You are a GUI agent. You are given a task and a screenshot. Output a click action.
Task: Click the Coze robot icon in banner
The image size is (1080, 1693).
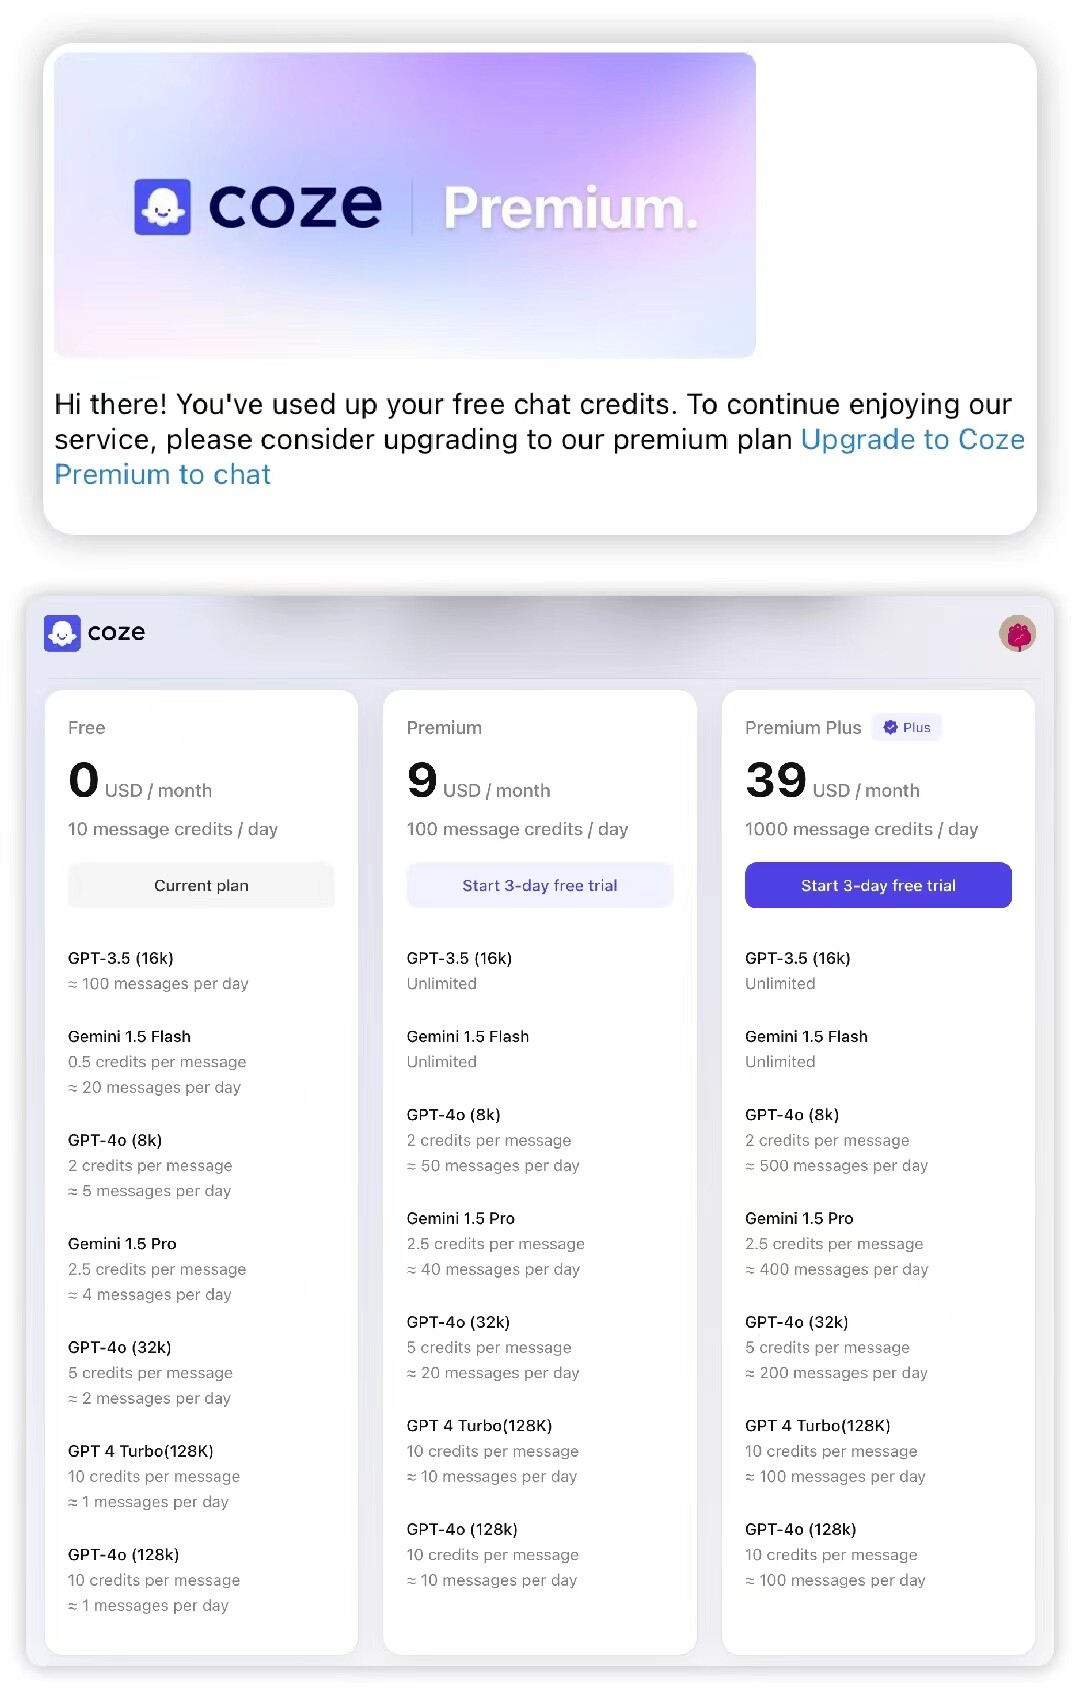(162, 208)
